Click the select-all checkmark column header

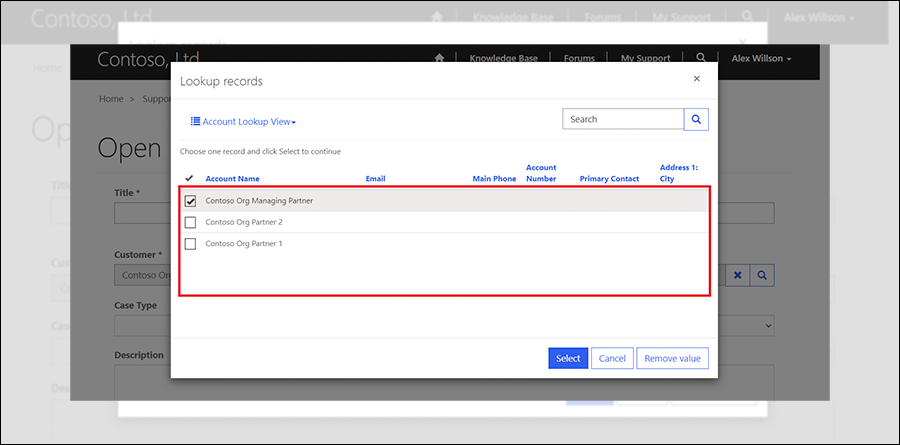click(189, 178)
